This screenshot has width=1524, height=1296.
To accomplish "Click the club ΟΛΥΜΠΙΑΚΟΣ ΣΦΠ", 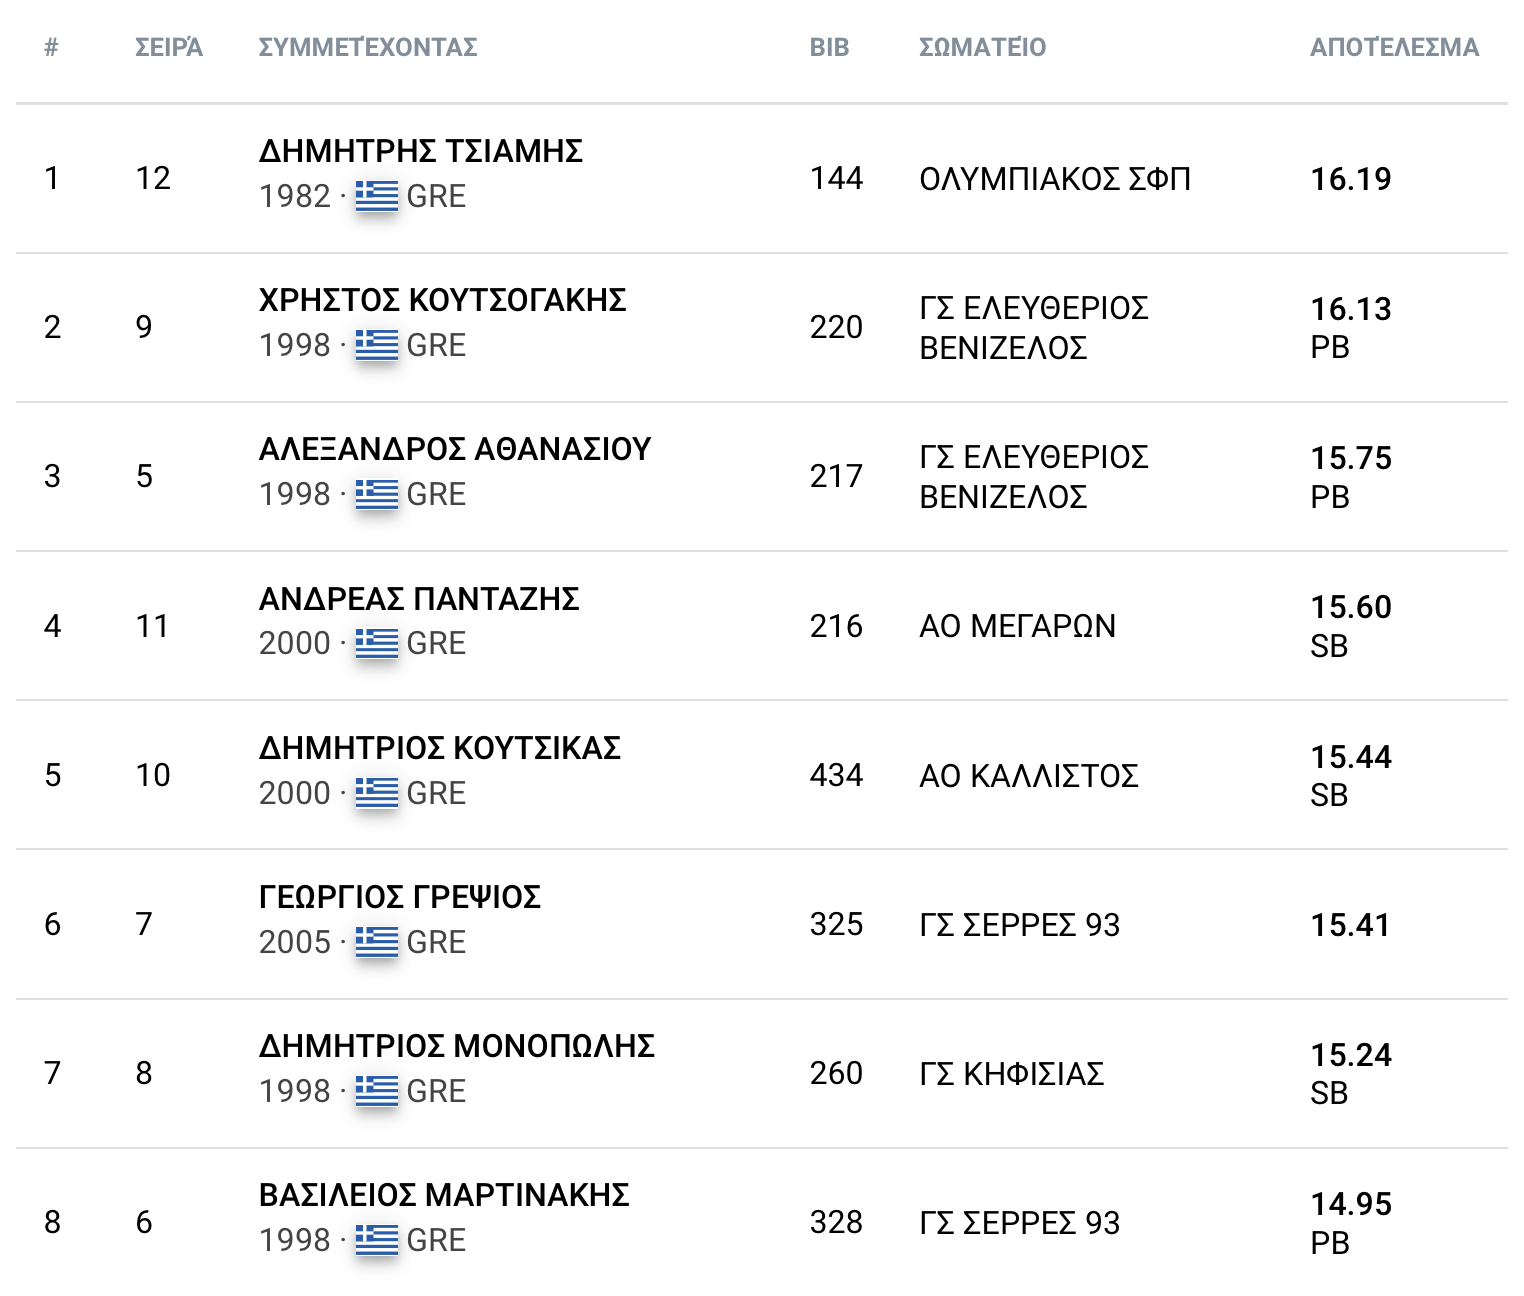I will [1054, 179].
